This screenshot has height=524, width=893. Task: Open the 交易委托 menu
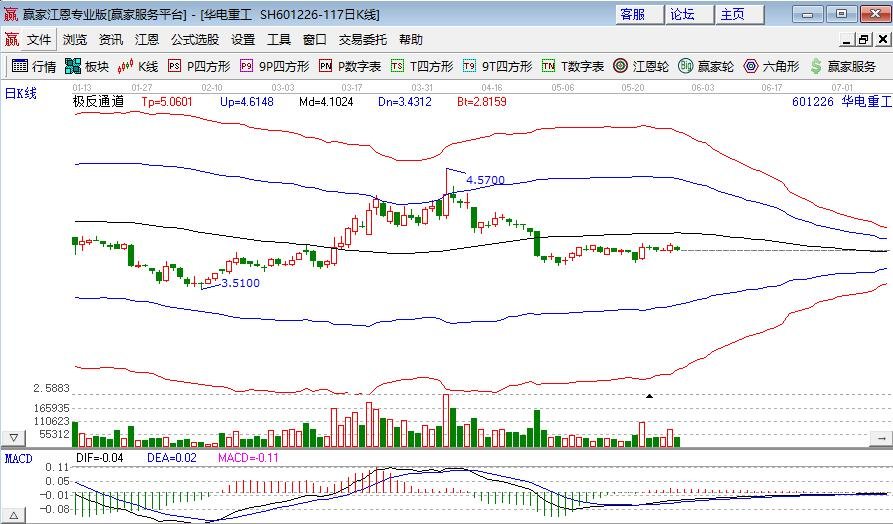(363, 39)
